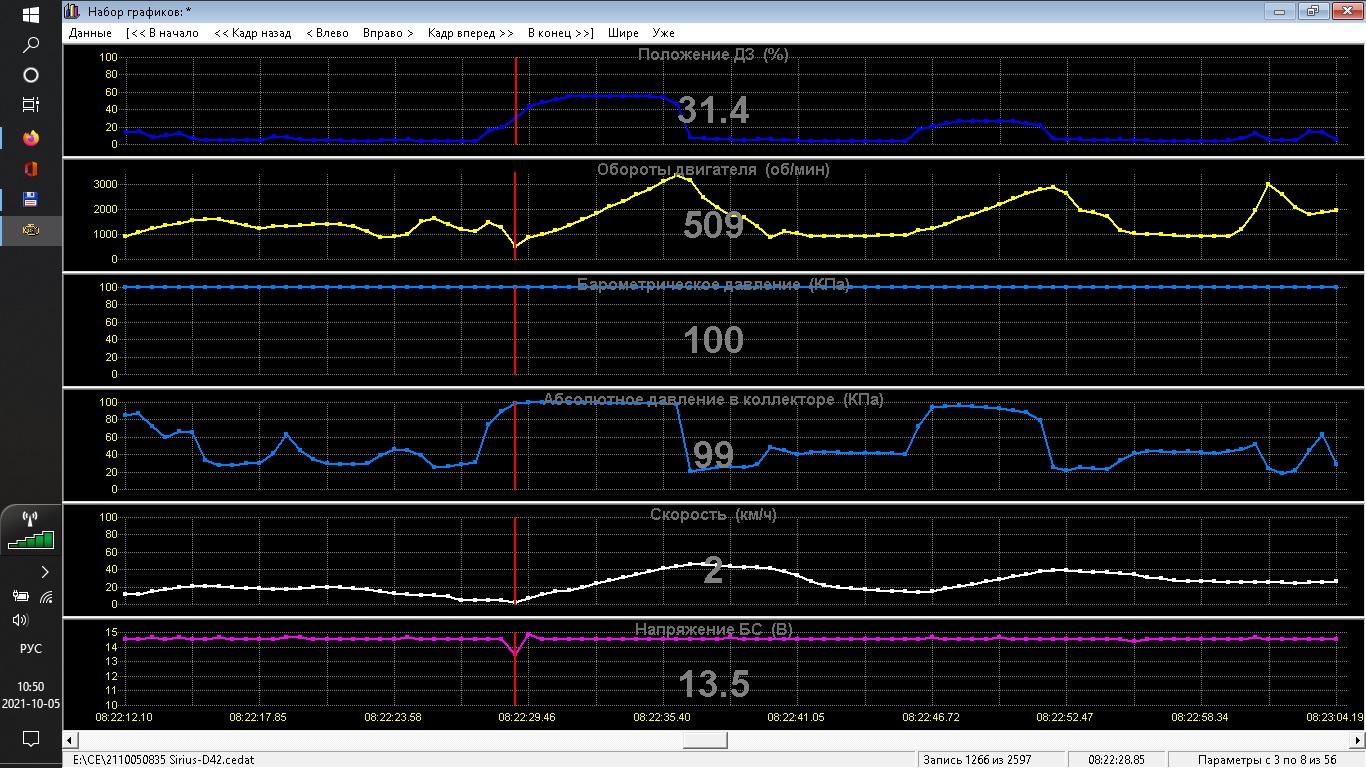1366x768 pixels.
Task: Click the time label 08:22:41.05
Action: [x=796, y=717]
